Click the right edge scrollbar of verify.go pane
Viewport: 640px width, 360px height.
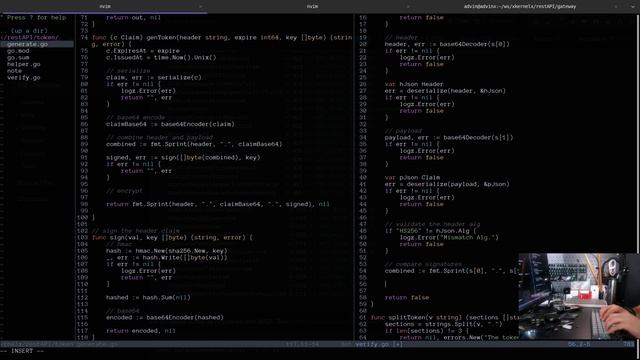point(638,178)
